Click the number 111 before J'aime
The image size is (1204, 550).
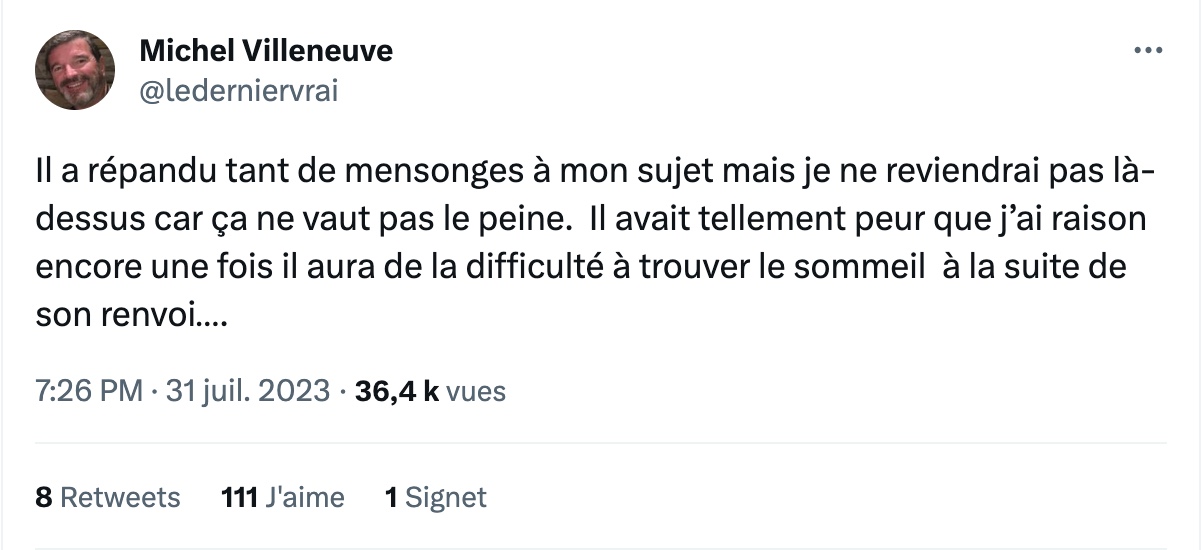(x=239, y=497)
